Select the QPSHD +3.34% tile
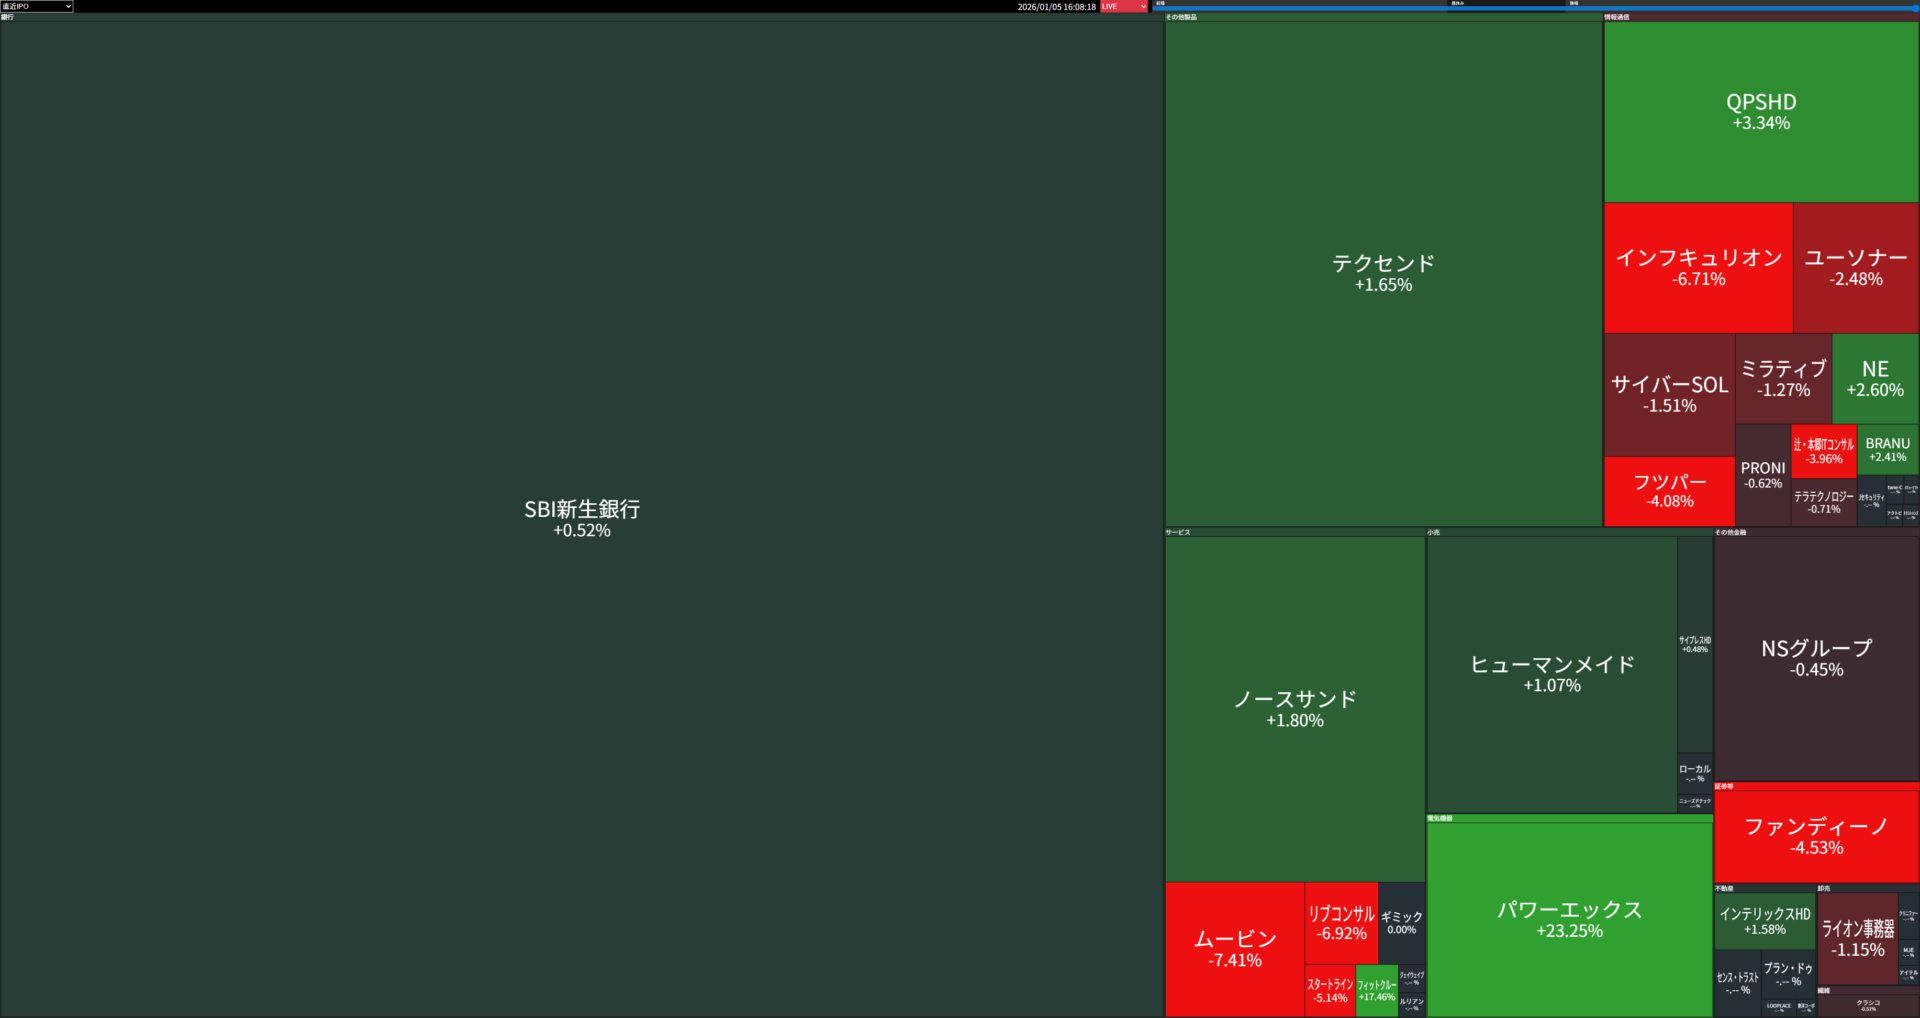The height and width of the screenshot is (1018, 1920). point(1760,111)
